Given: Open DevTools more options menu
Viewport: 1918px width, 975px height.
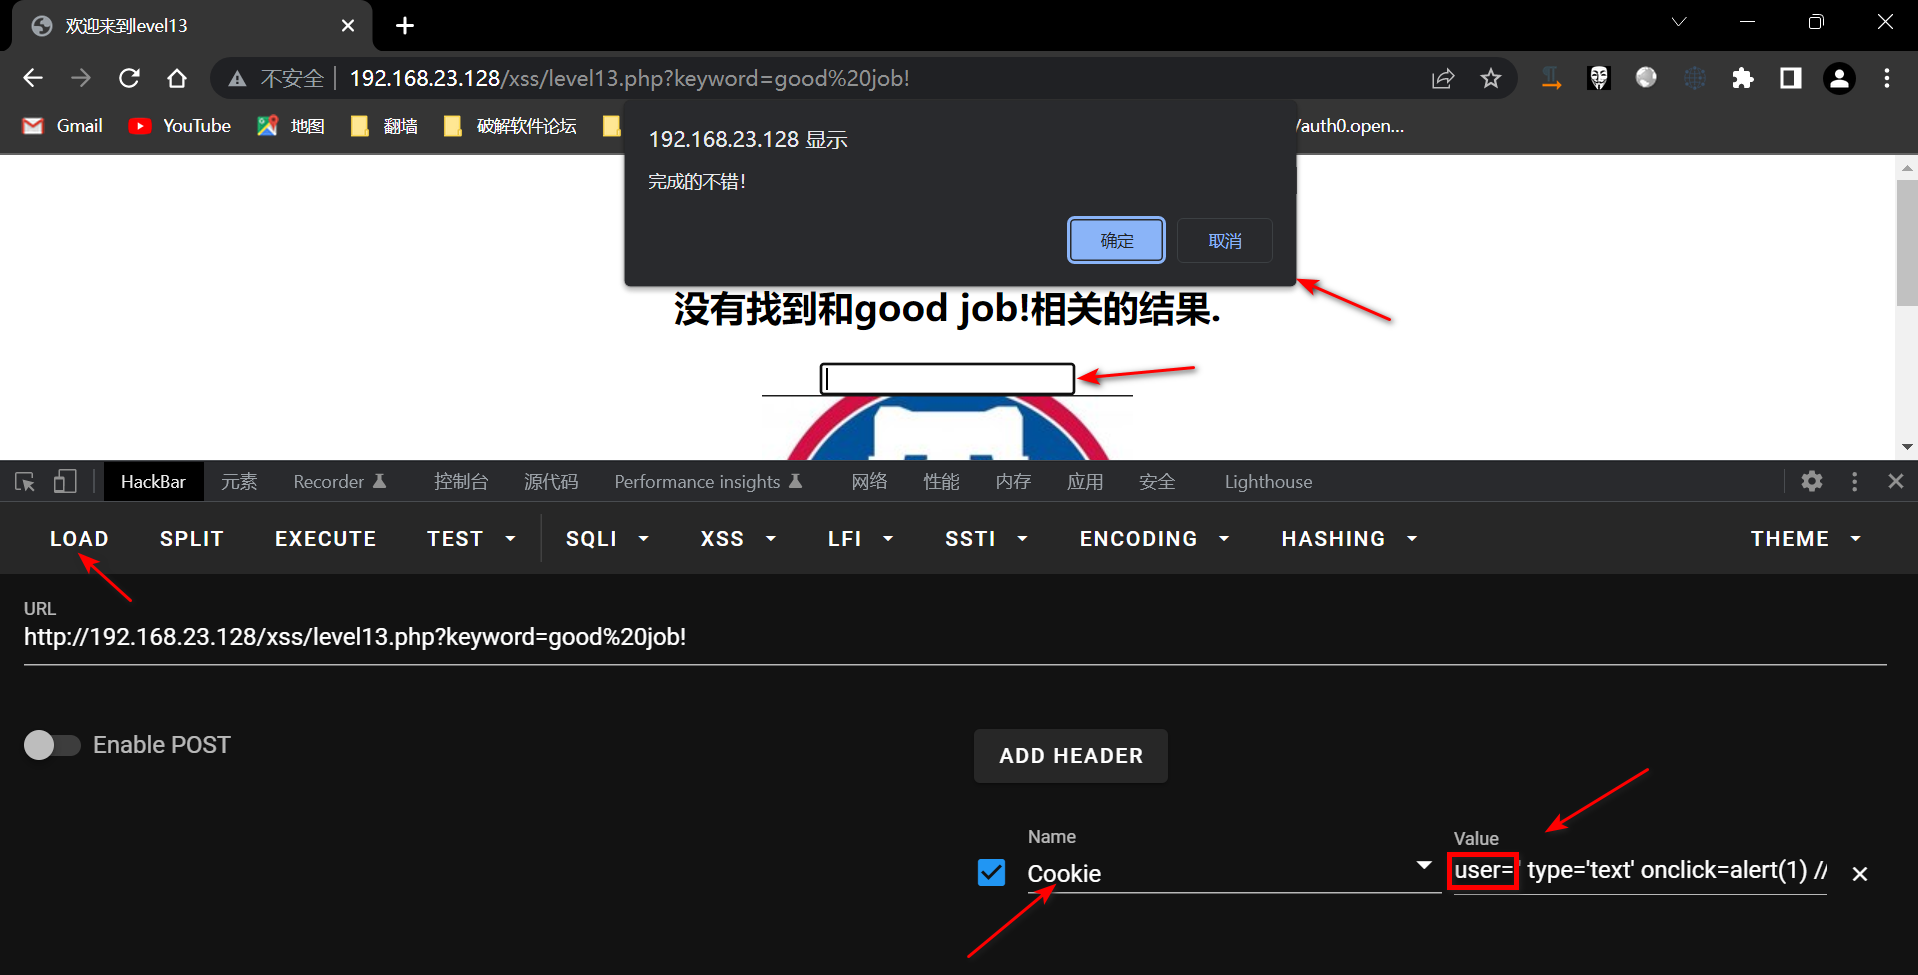Looking at the screenshot, I should [1854, 482].
